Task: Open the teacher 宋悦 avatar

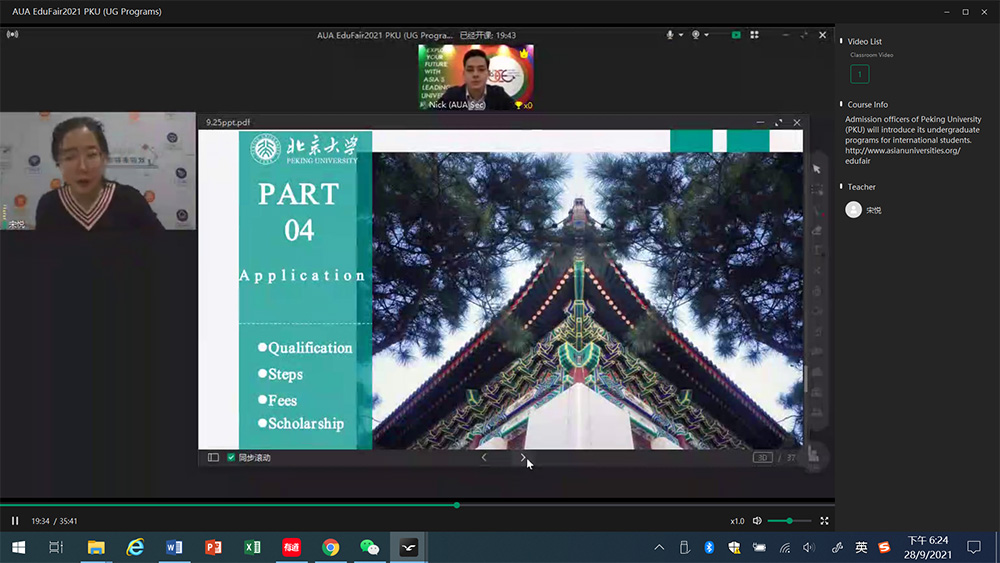Action: pyautogui.click(x=853, y=210)
